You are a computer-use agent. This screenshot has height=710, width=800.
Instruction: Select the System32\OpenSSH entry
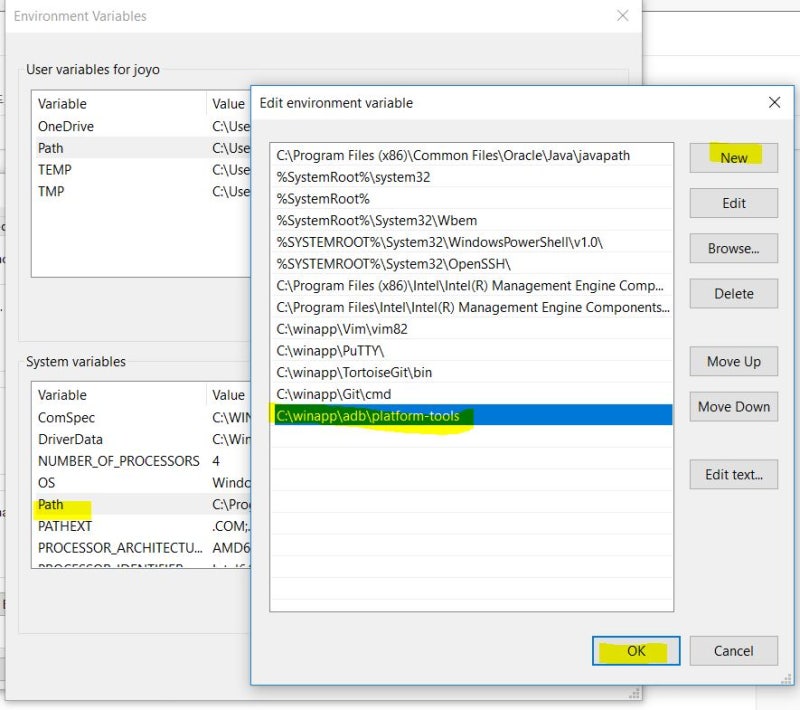pos(471,264)
